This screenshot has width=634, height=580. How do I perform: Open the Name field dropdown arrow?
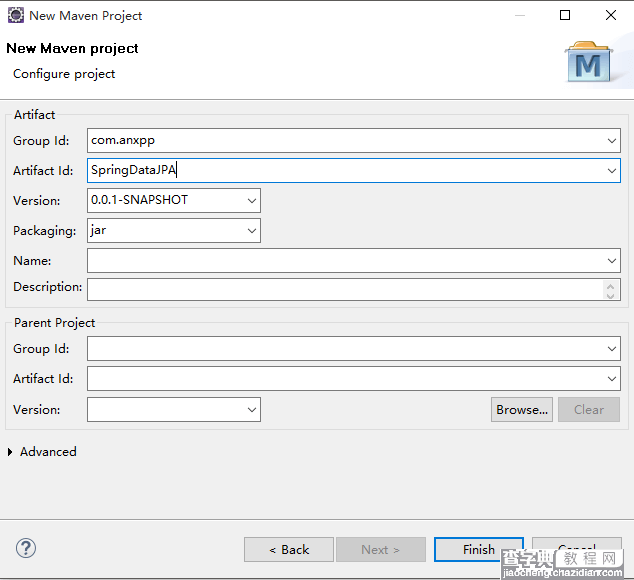click(611, 260)
